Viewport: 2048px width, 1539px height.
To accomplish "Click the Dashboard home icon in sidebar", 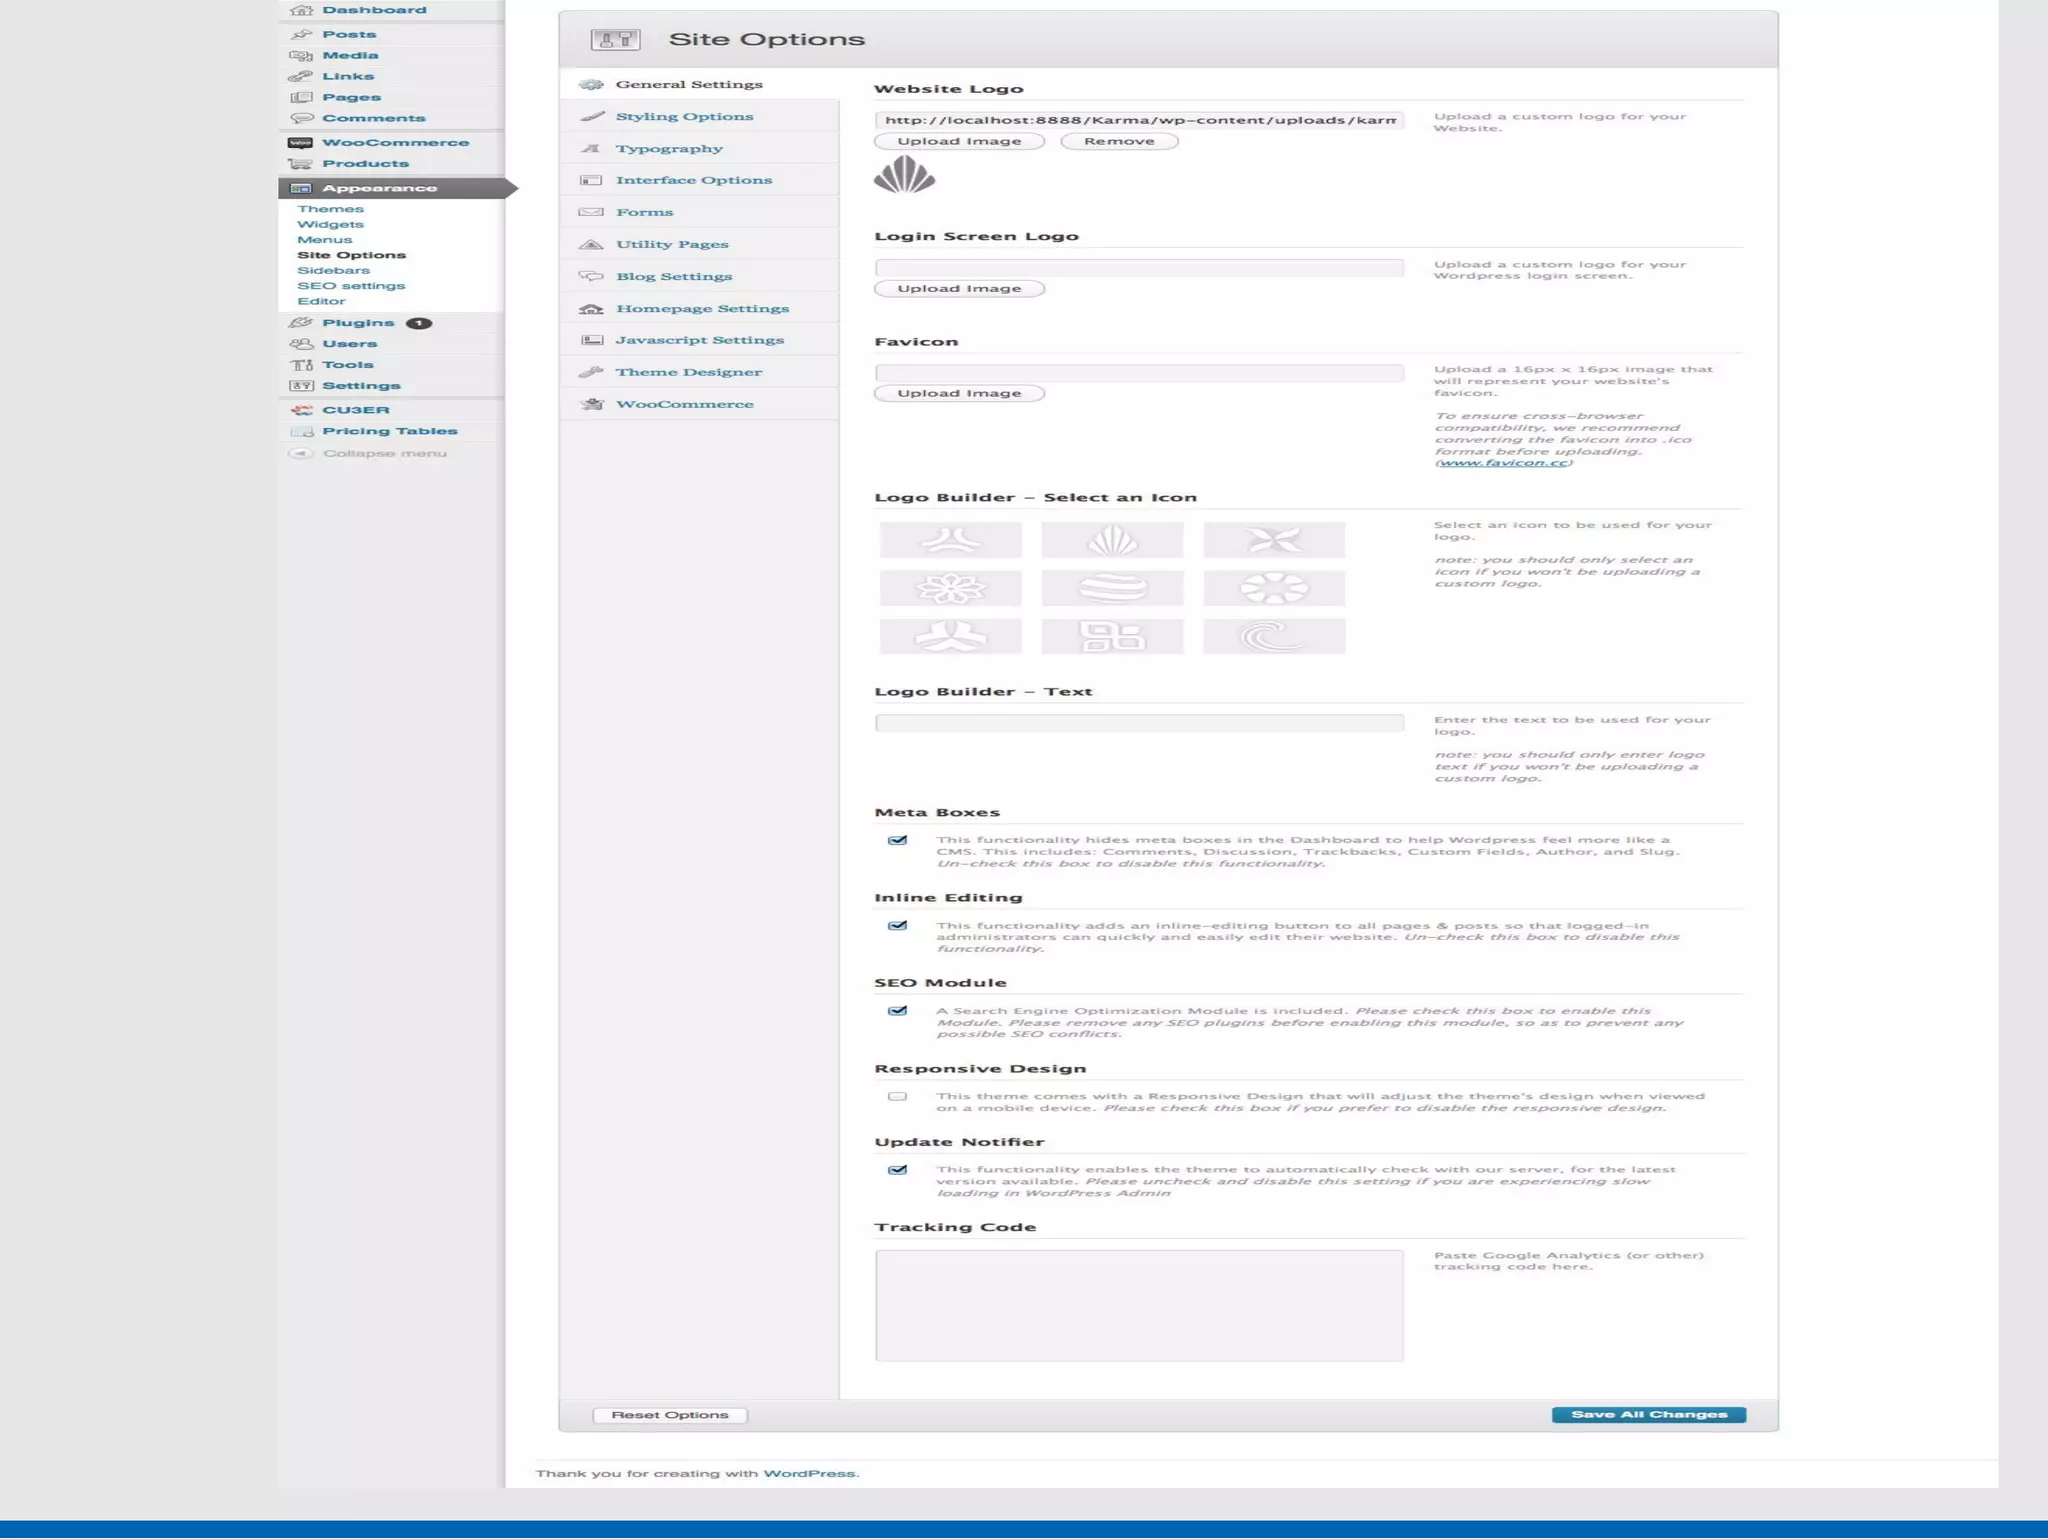I will [x=301, y=10].
